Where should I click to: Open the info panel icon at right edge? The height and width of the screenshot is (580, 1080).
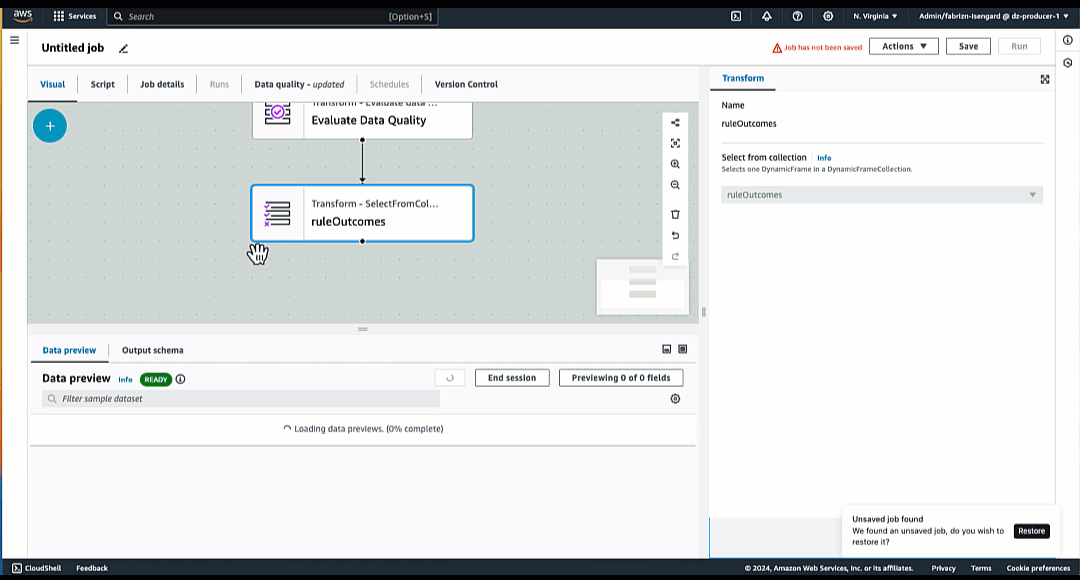(x=1068, y=40)
